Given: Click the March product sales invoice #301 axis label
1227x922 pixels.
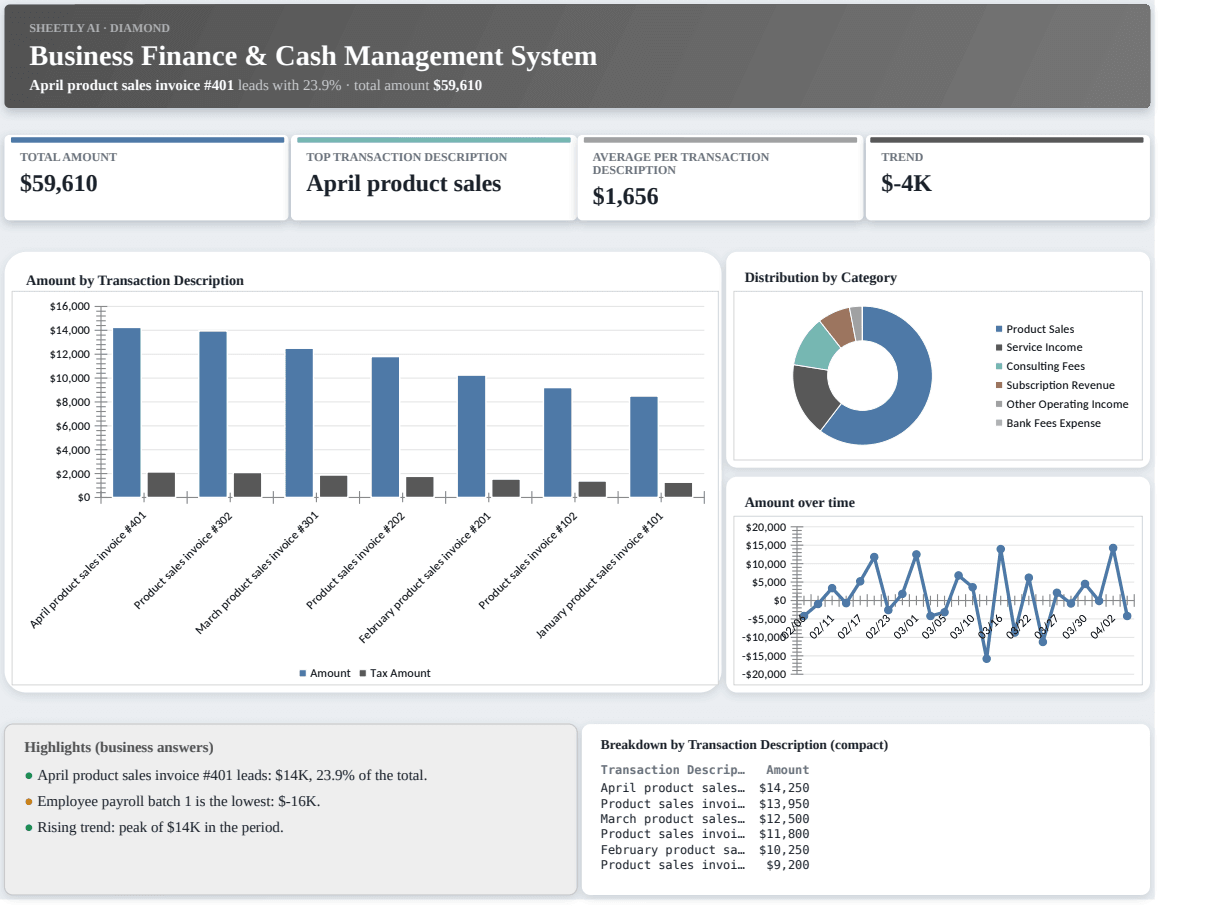Looking at the screenshot, I should pyautogui.click(x=256, y=572).
